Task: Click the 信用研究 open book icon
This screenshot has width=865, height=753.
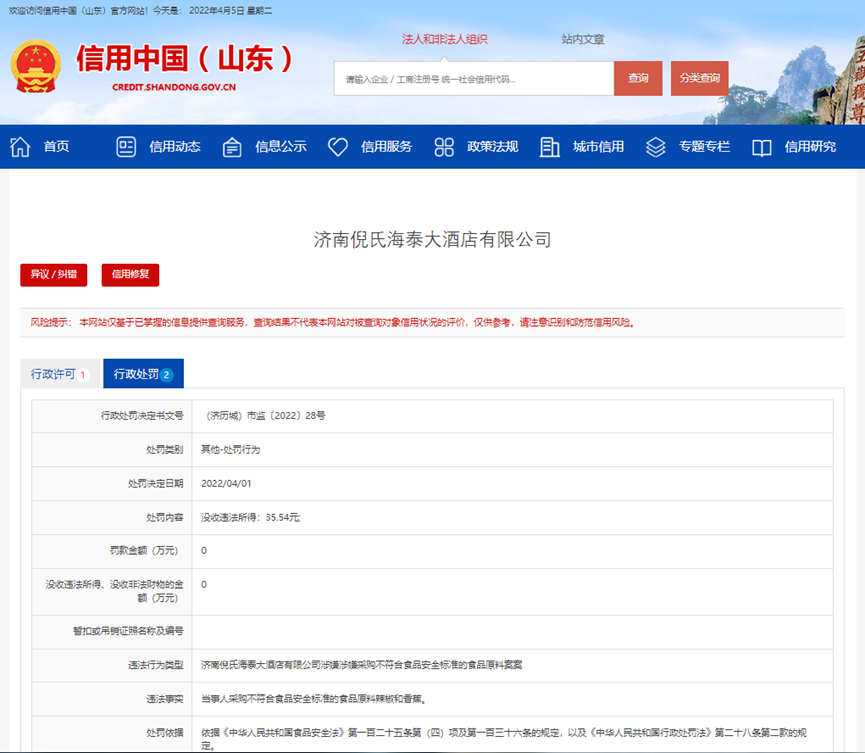Action: coord(761,147)
